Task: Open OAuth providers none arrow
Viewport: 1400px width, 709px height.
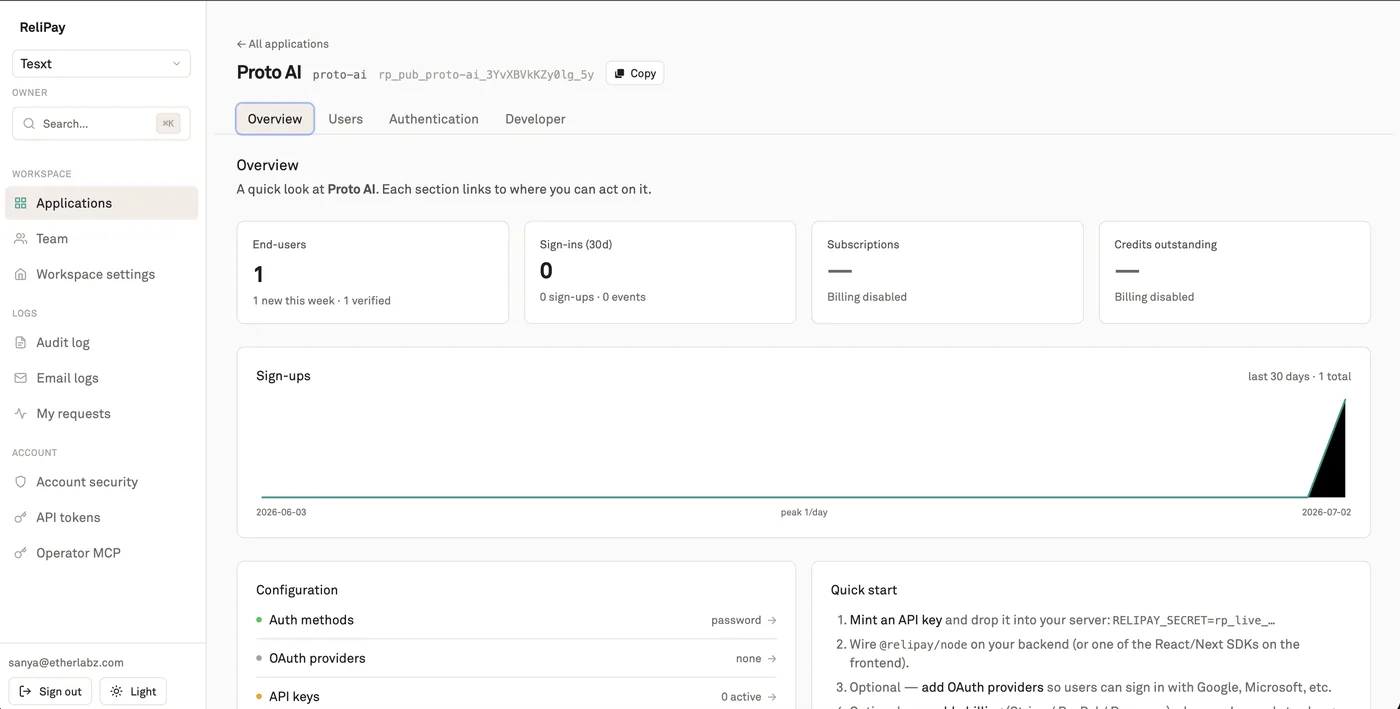Action: click(772, 659)
